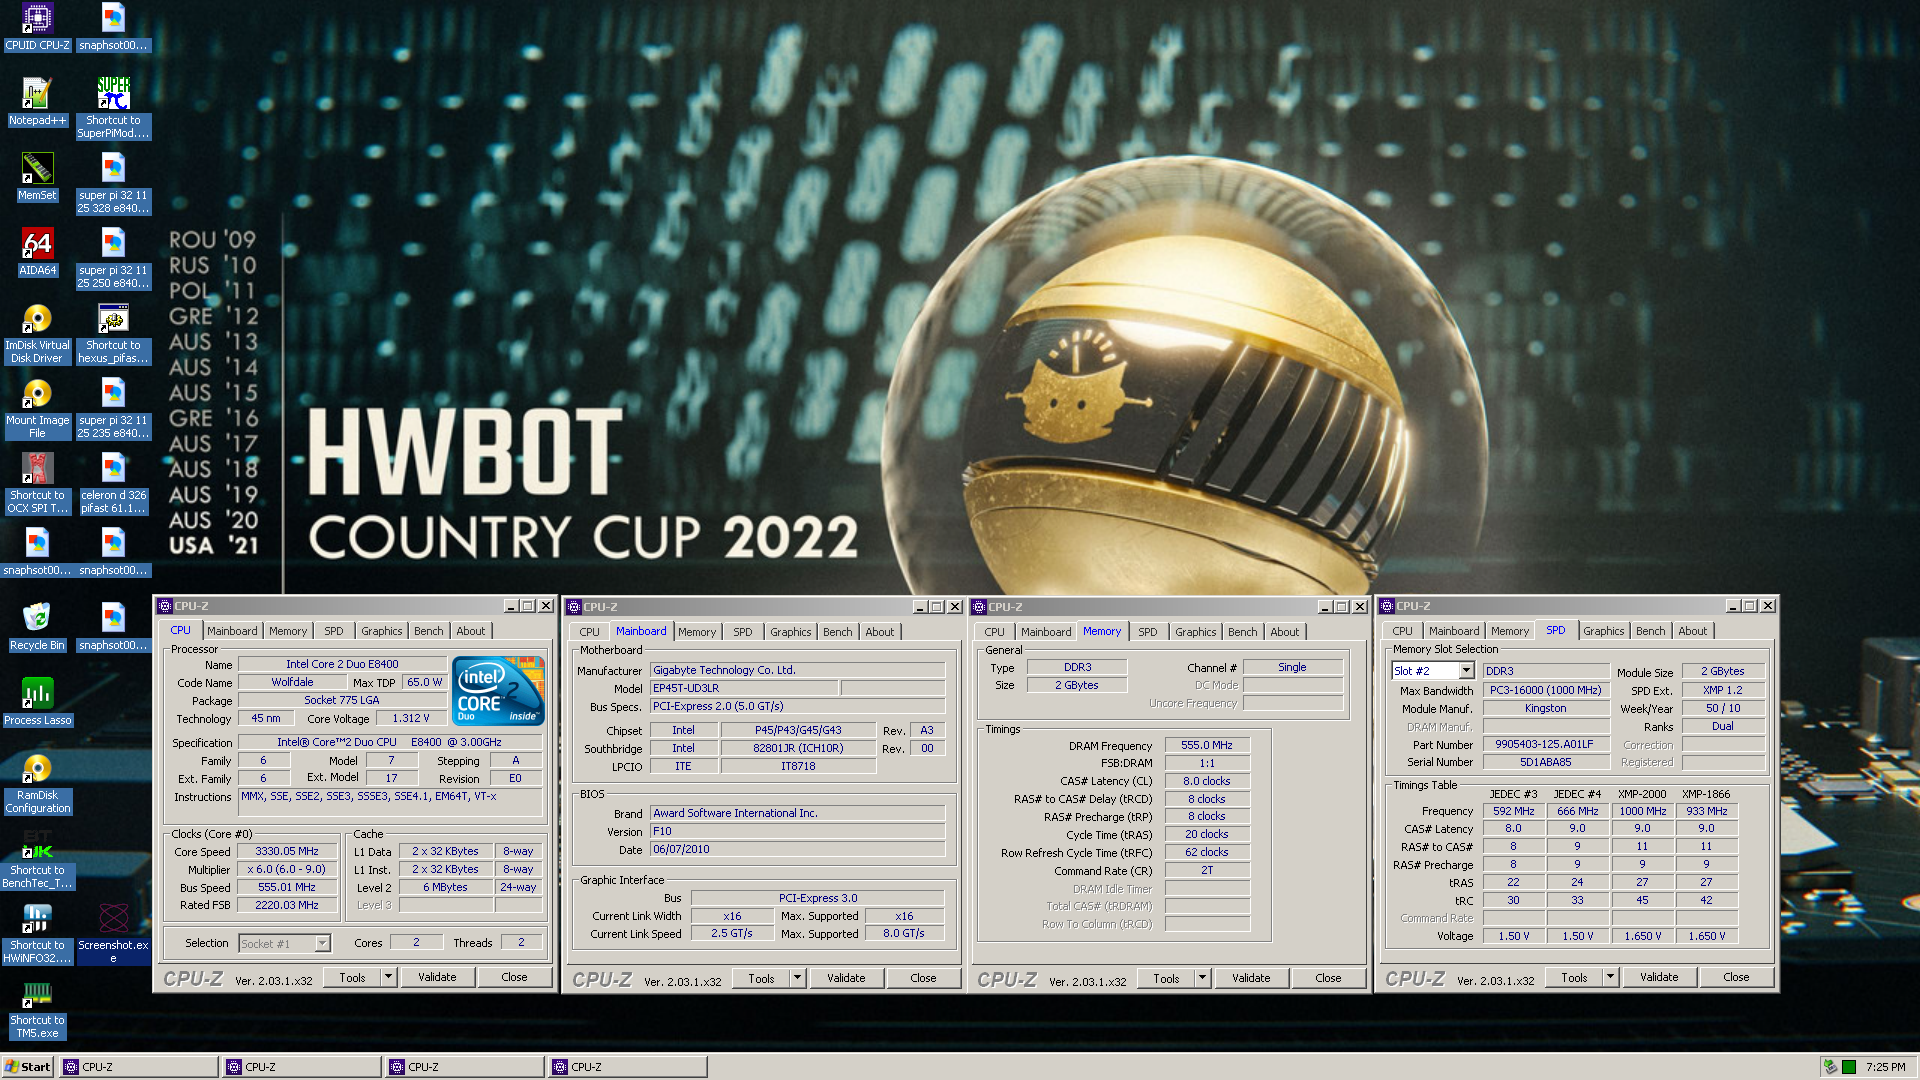Launch Notepad++ from the desktop
Image resolution: width=1920 pixels, height=1080 pixels.
(x=37, y=101)
